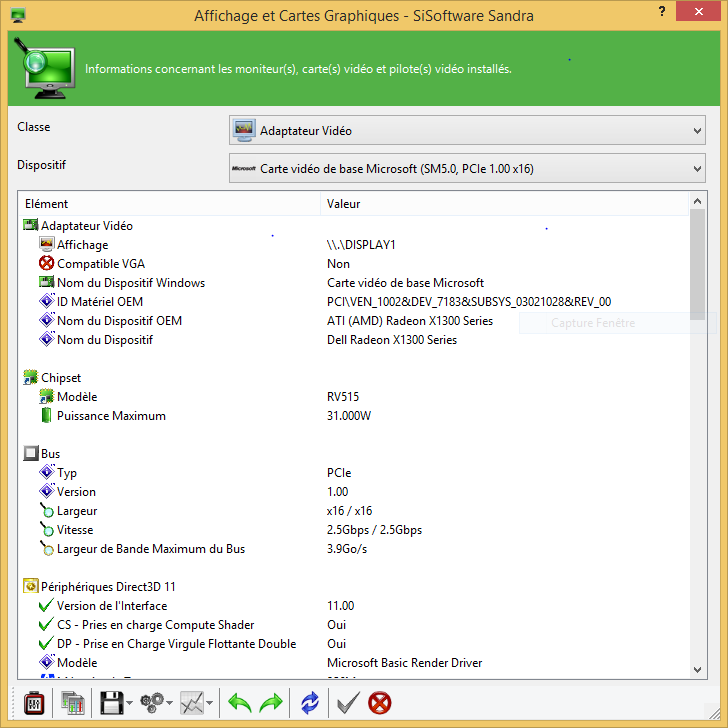Click the ATI (AMD) Radeon X1300 Series value
Screen dimensions: 728x728
click(x=410, y=321)
